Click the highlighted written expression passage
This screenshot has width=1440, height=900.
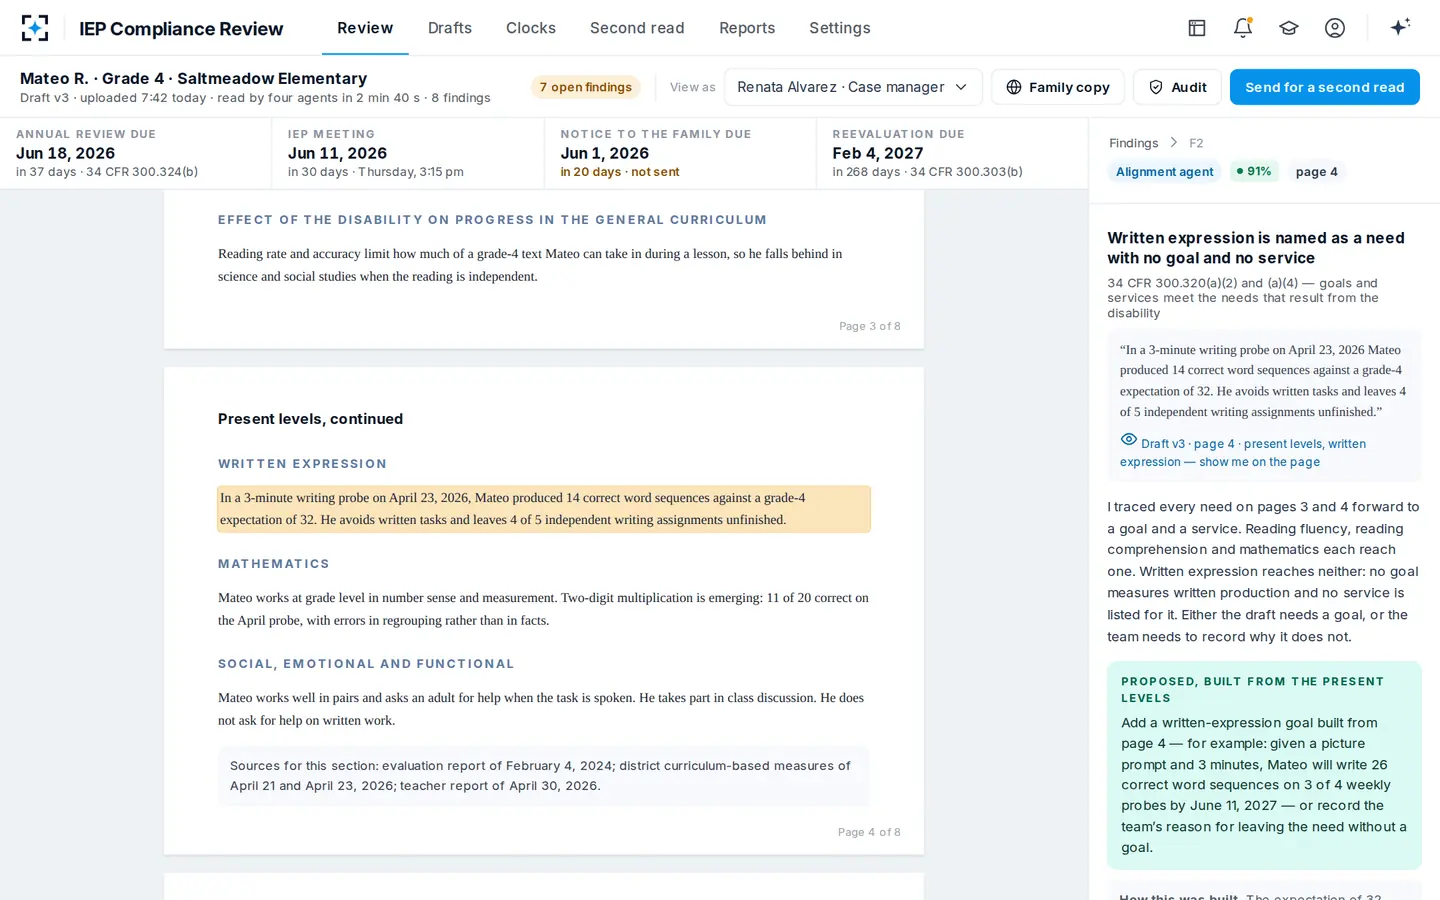[544, 509]
